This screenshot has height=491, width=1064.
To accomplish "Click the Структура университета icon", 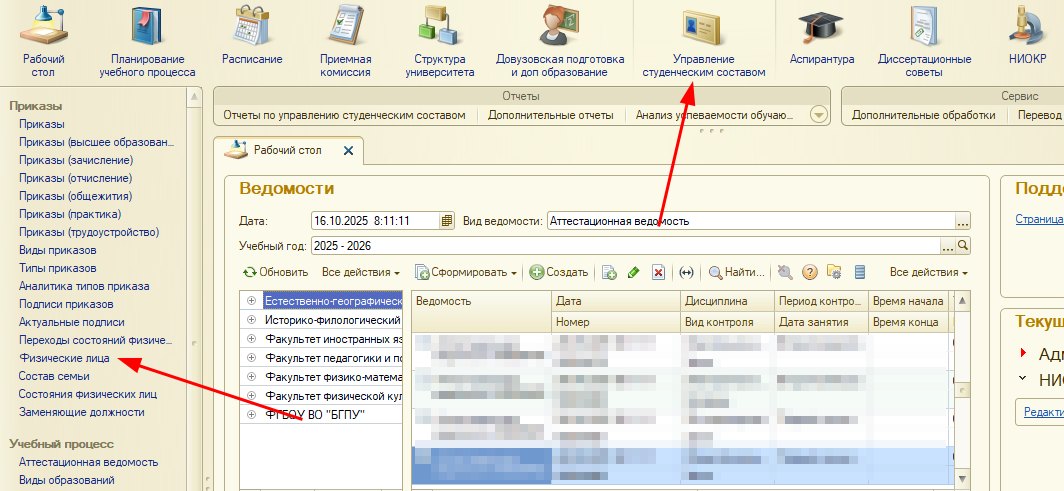I will (440, 28).
